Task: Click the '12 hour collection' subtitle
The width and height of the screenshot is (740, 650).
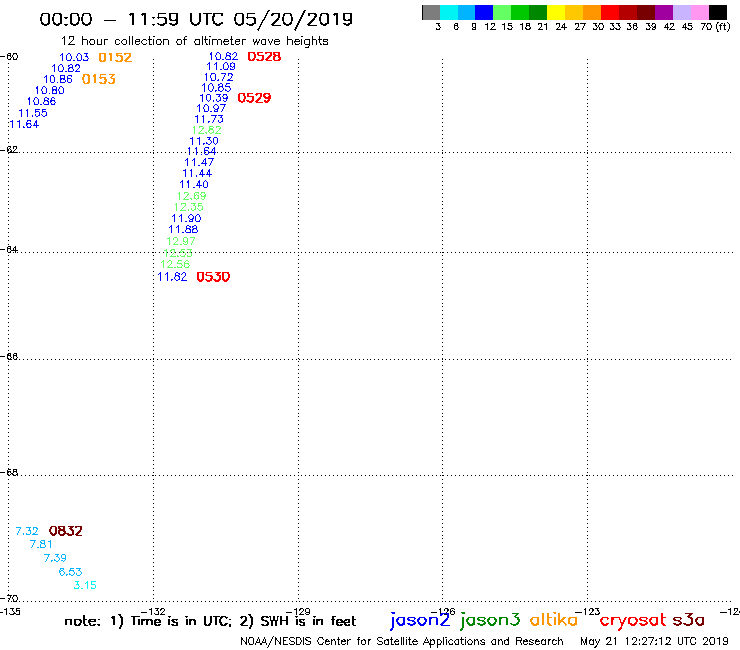Action: tap(194, 41)
